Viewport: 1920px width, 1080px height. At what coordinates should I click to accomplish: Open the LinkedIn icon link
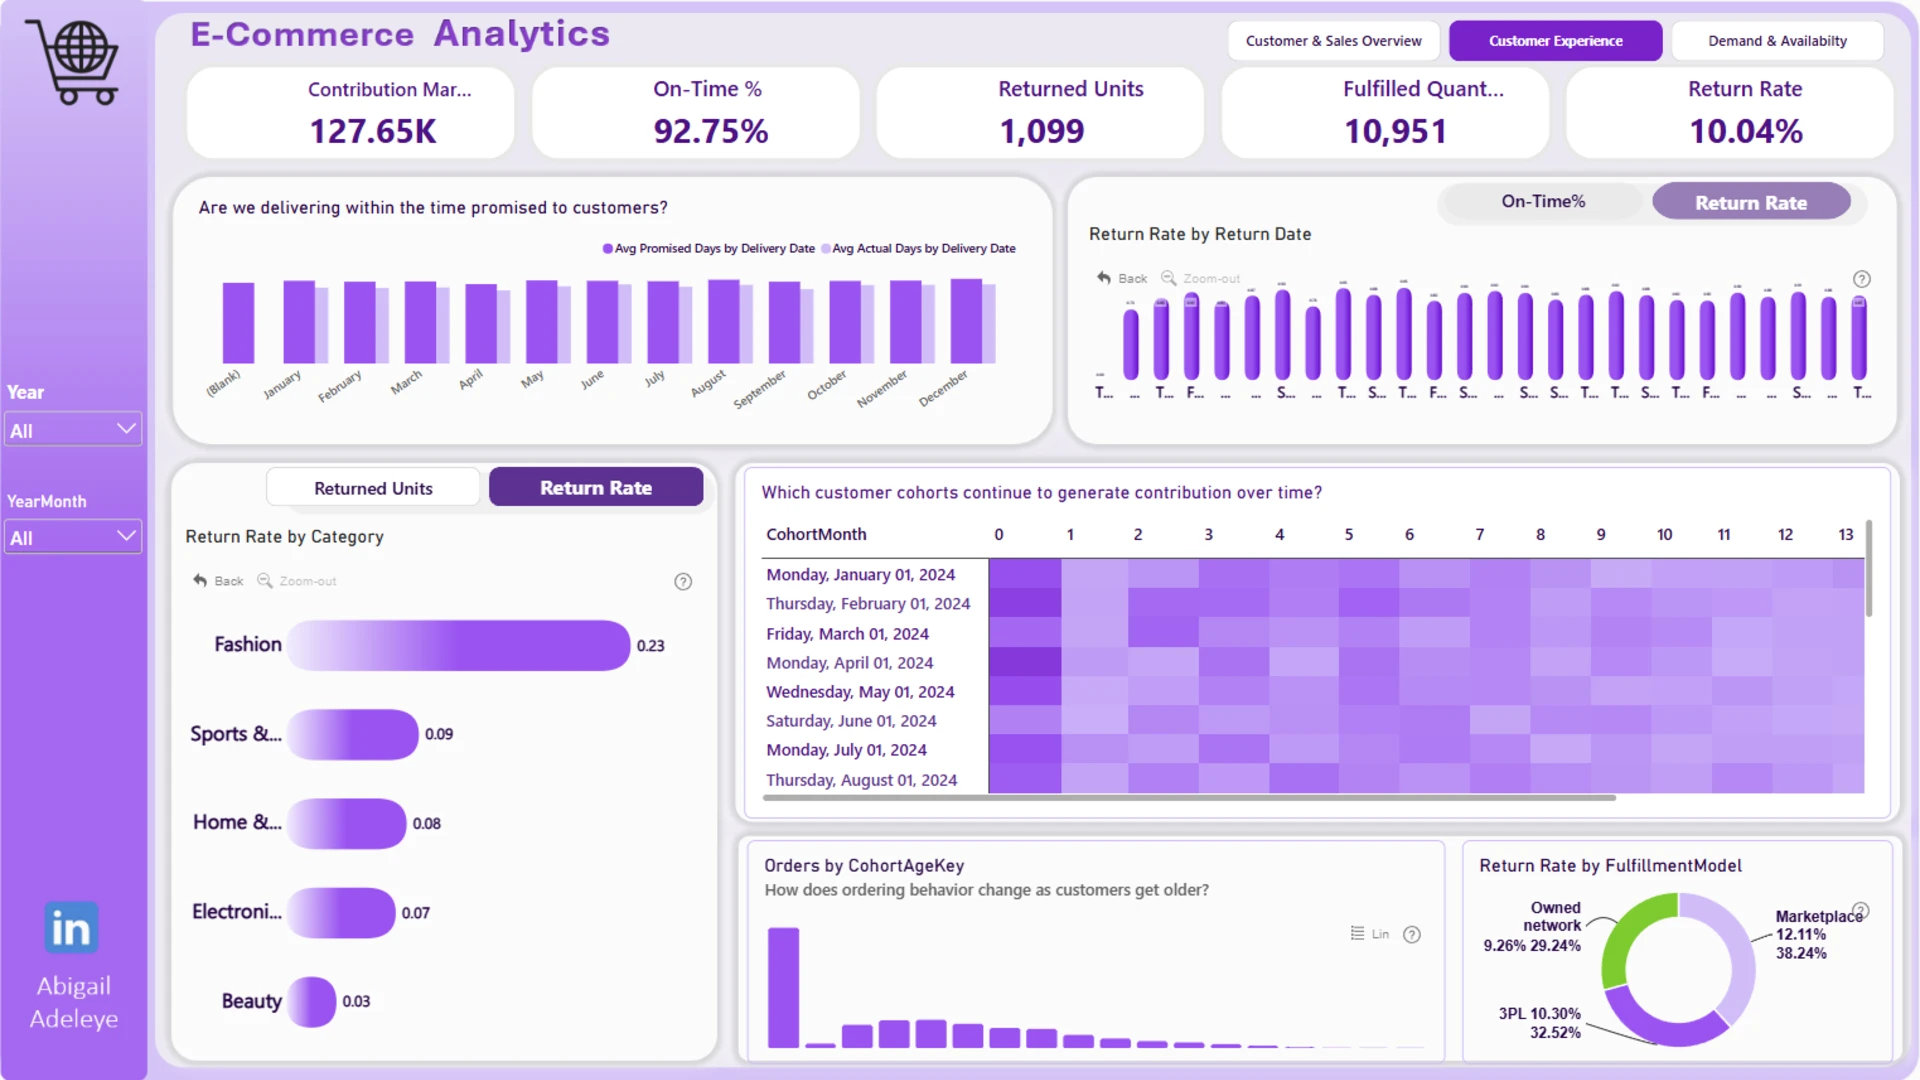pyautogui.click(x=71, y=927)
